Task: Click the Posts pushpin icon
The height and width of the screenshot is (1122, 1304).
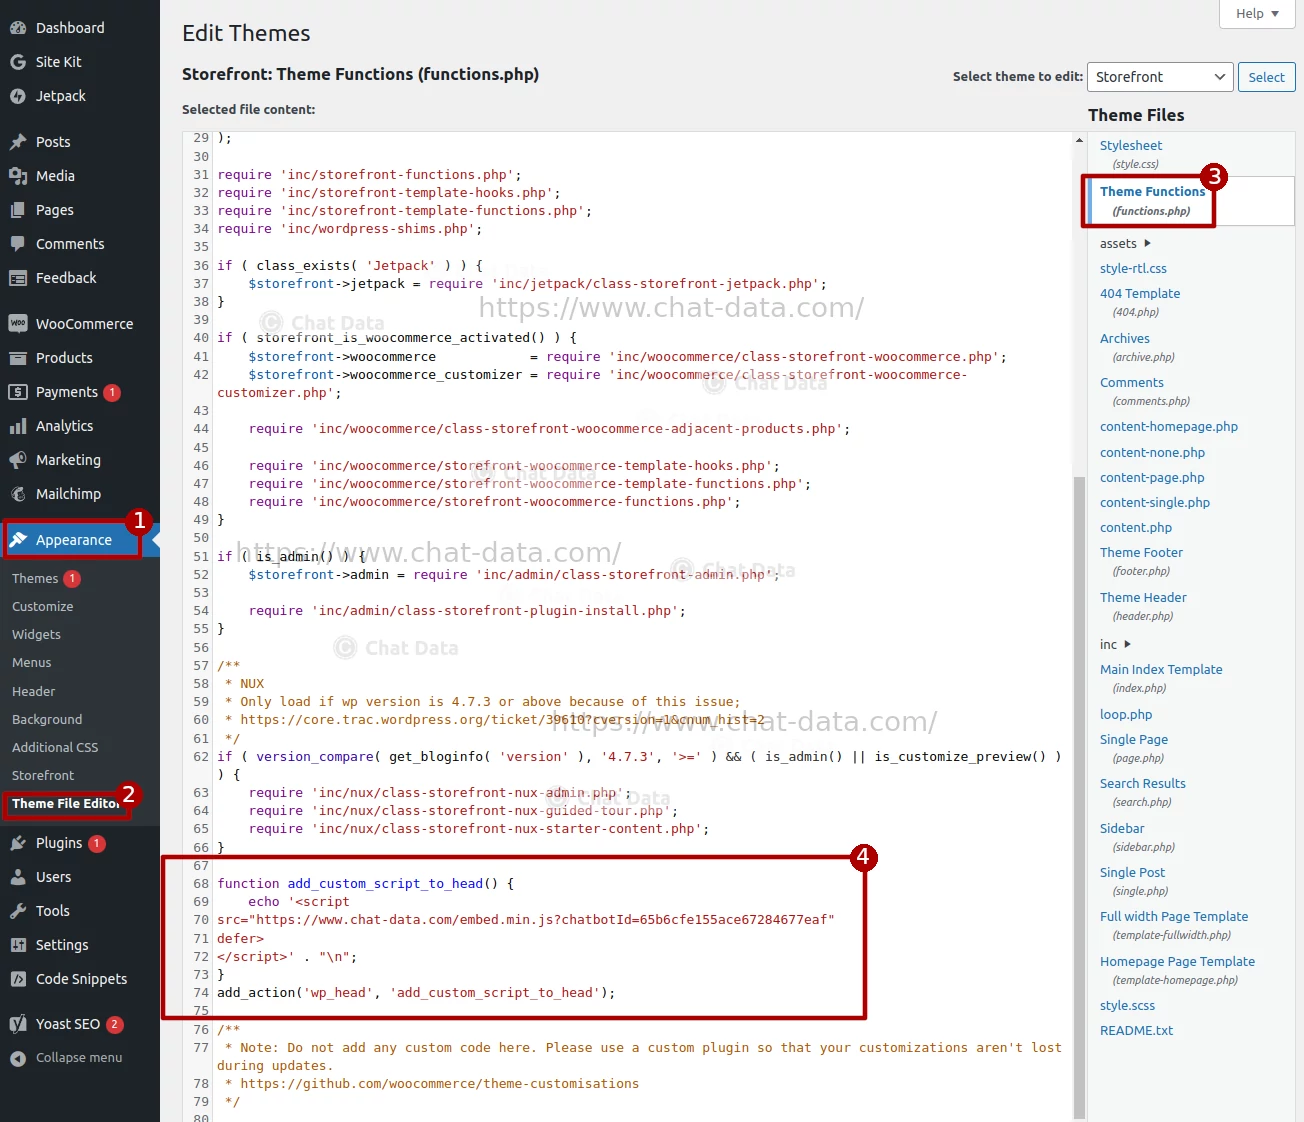Action: point(18,142)
